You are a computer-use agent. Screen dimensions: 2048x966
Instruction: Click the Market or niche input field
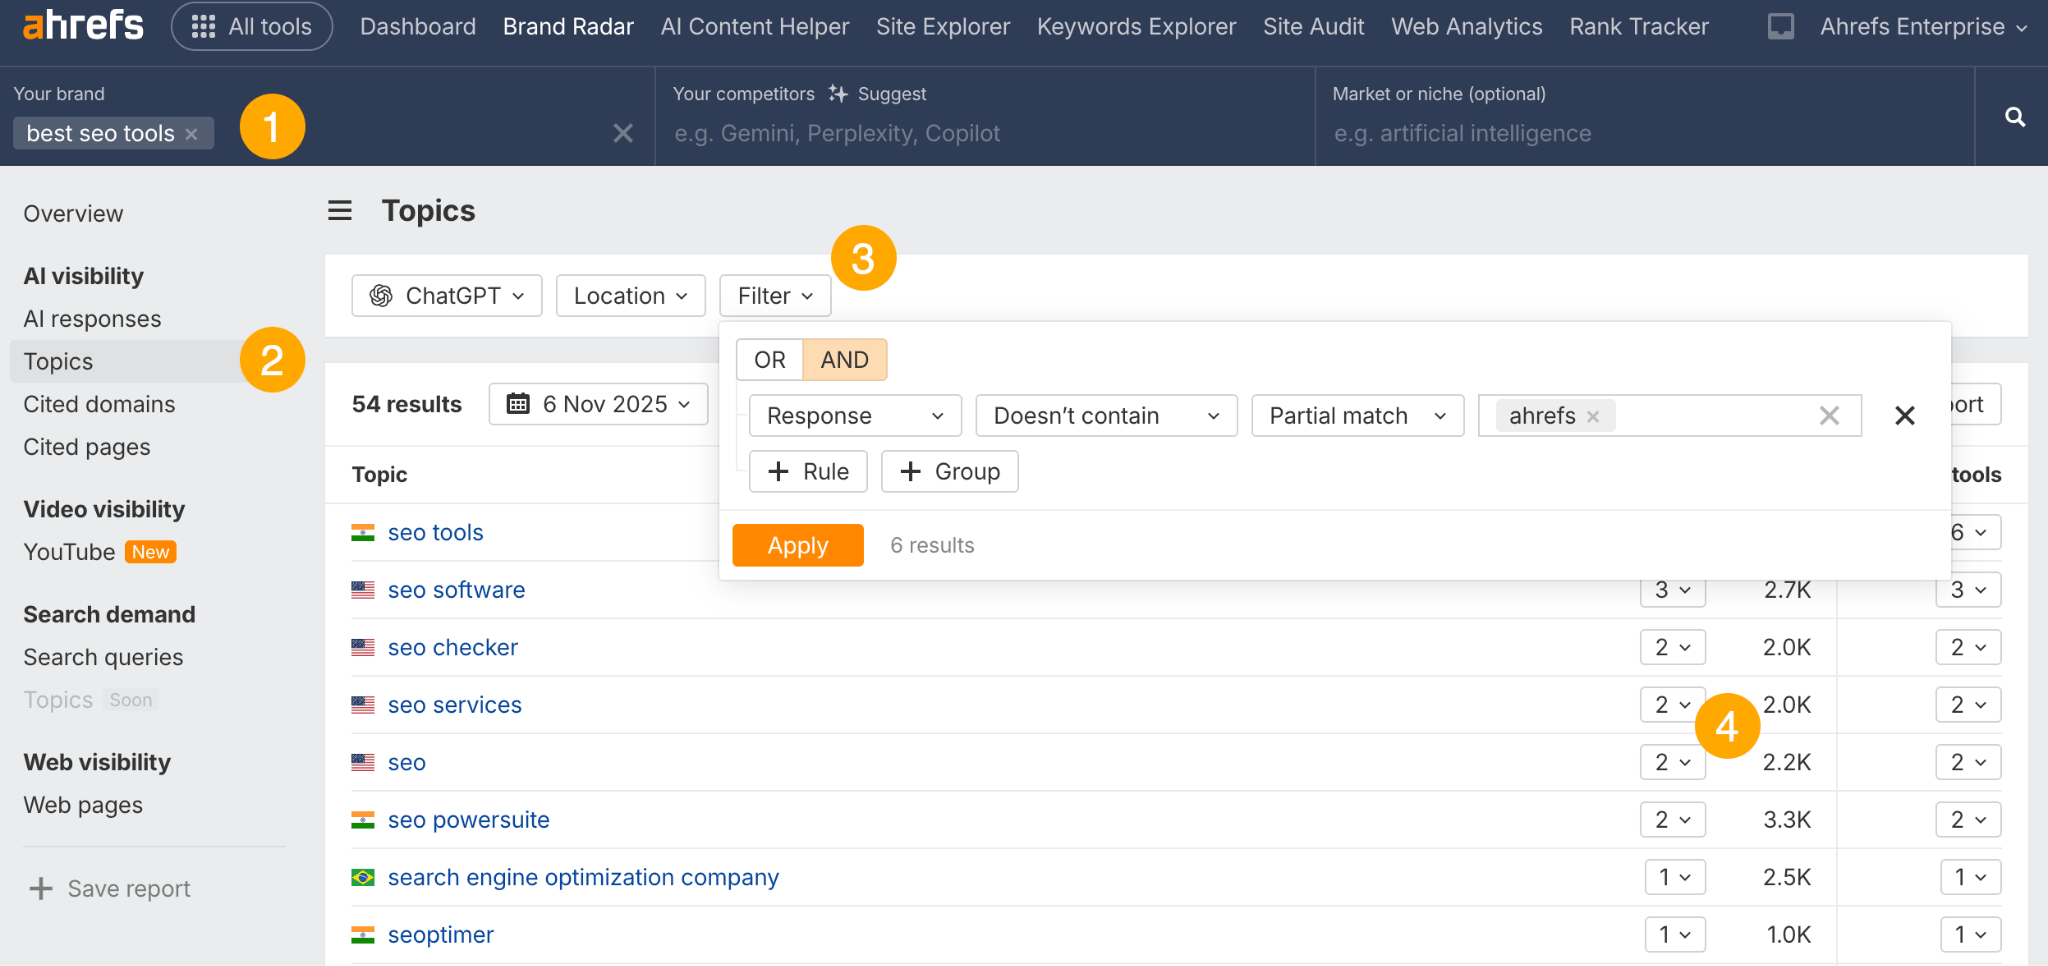tap(1600, 133)
